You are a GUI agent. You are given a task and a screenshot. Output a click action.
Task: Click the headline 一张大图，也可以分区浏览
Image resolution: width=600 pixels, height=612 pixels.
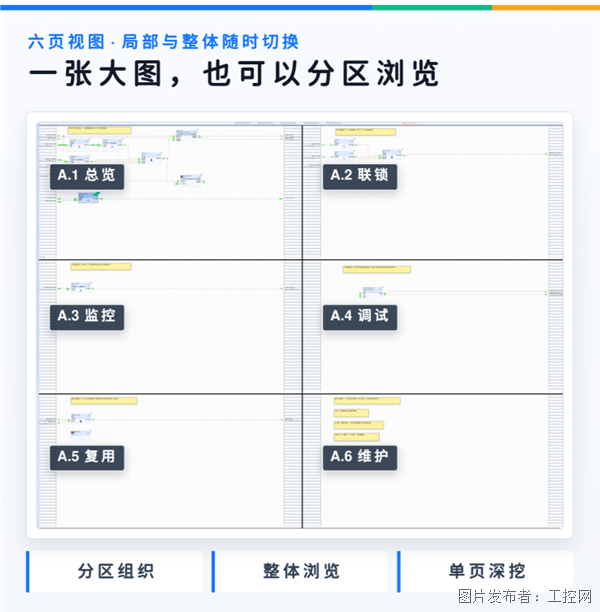234,73
